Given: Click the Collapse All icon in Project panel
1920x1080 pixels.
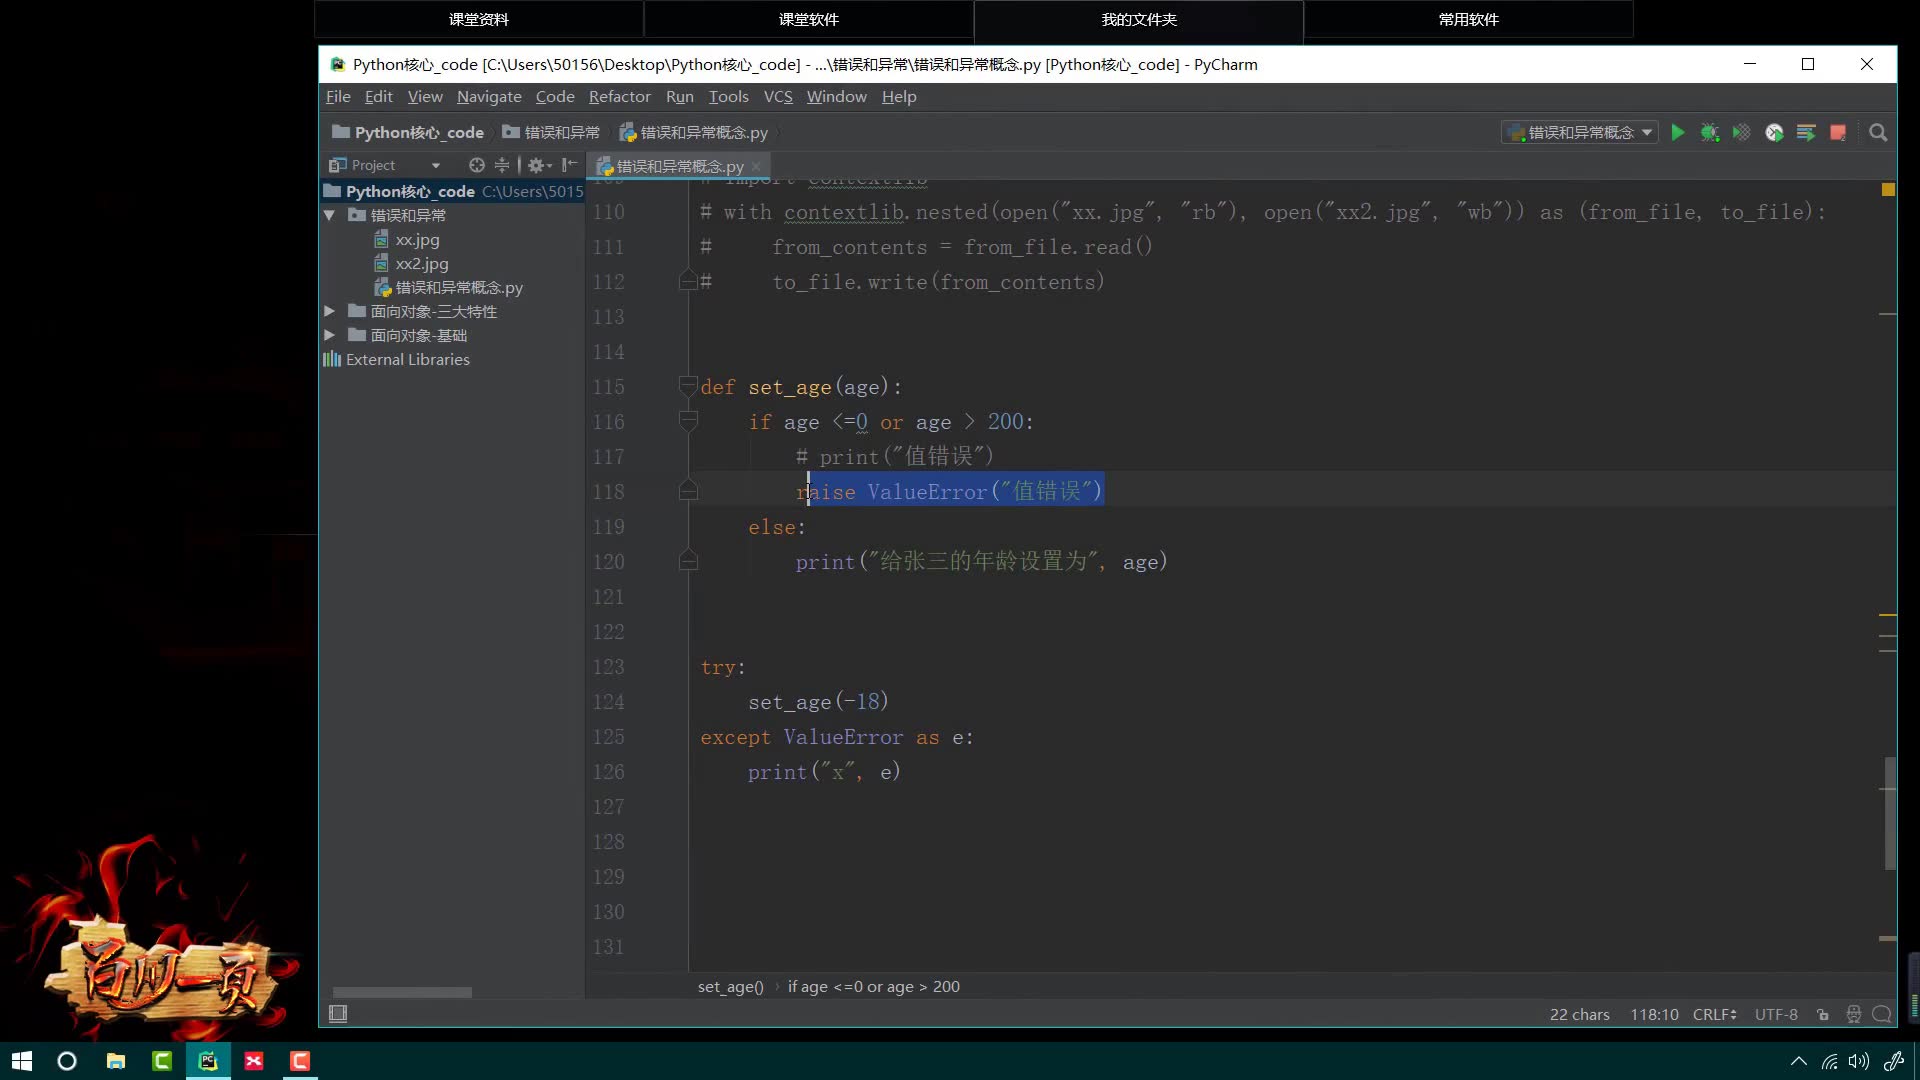Looking at the screenshot, I should (x=502, y=165).
